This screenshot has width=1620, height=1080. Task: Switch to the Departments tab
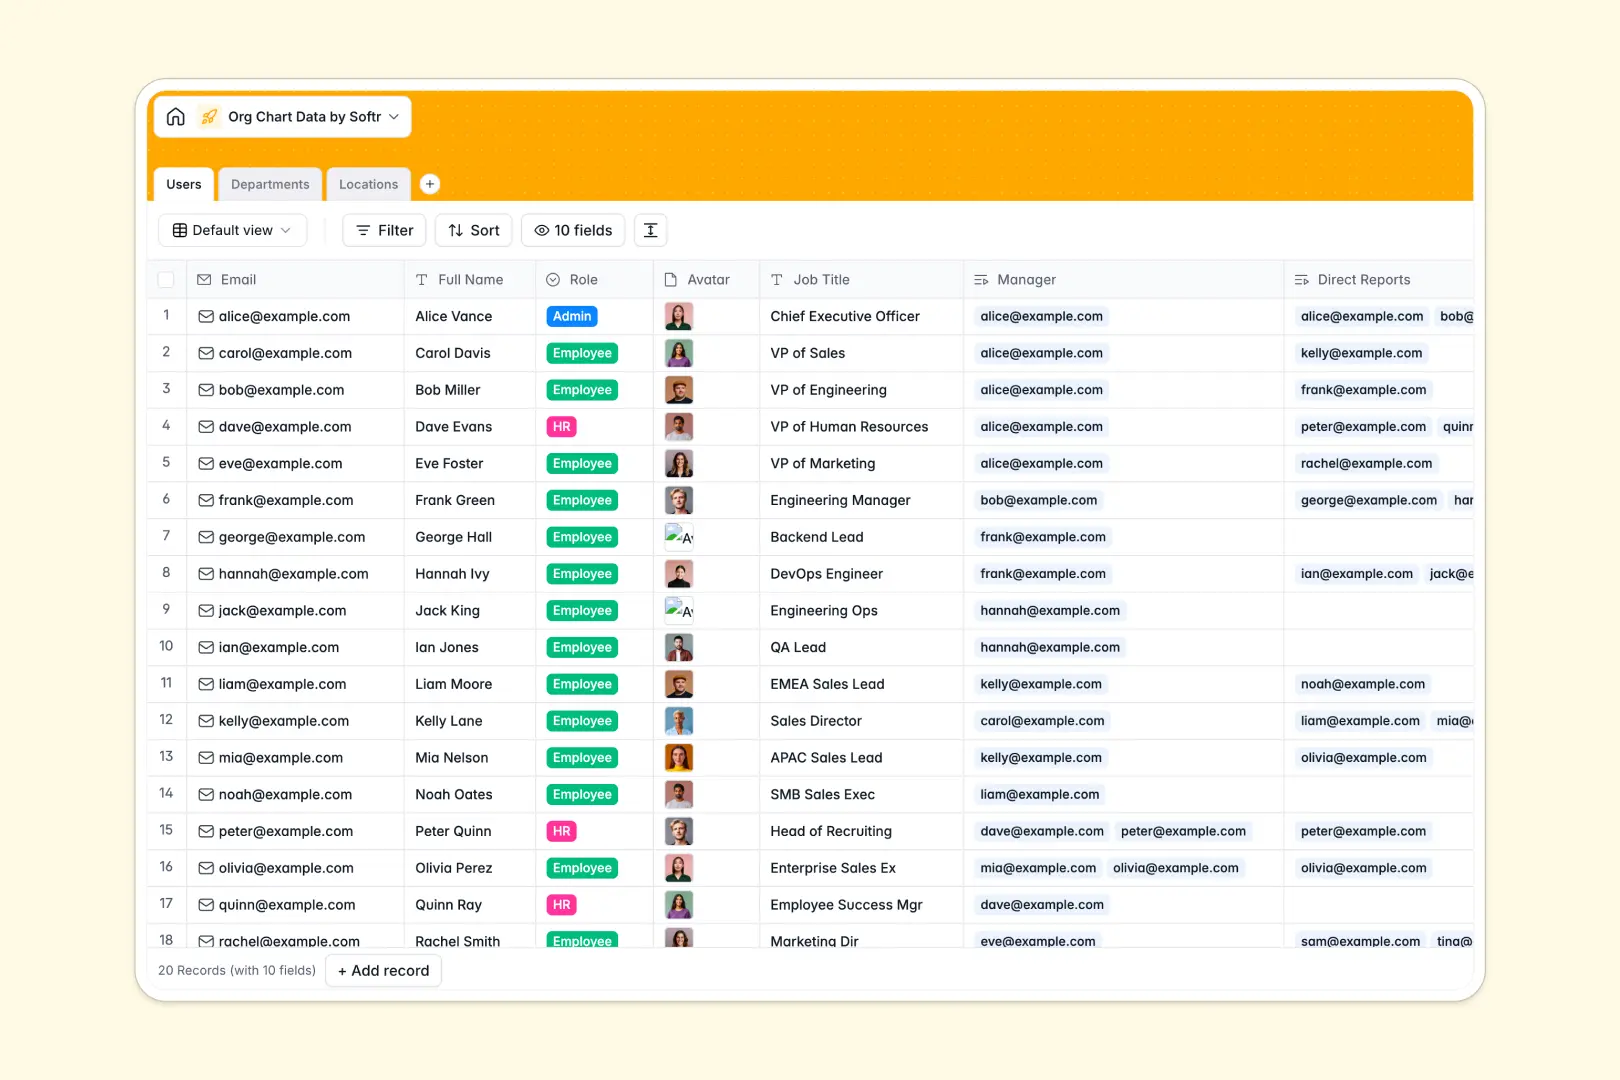(270, 184)
